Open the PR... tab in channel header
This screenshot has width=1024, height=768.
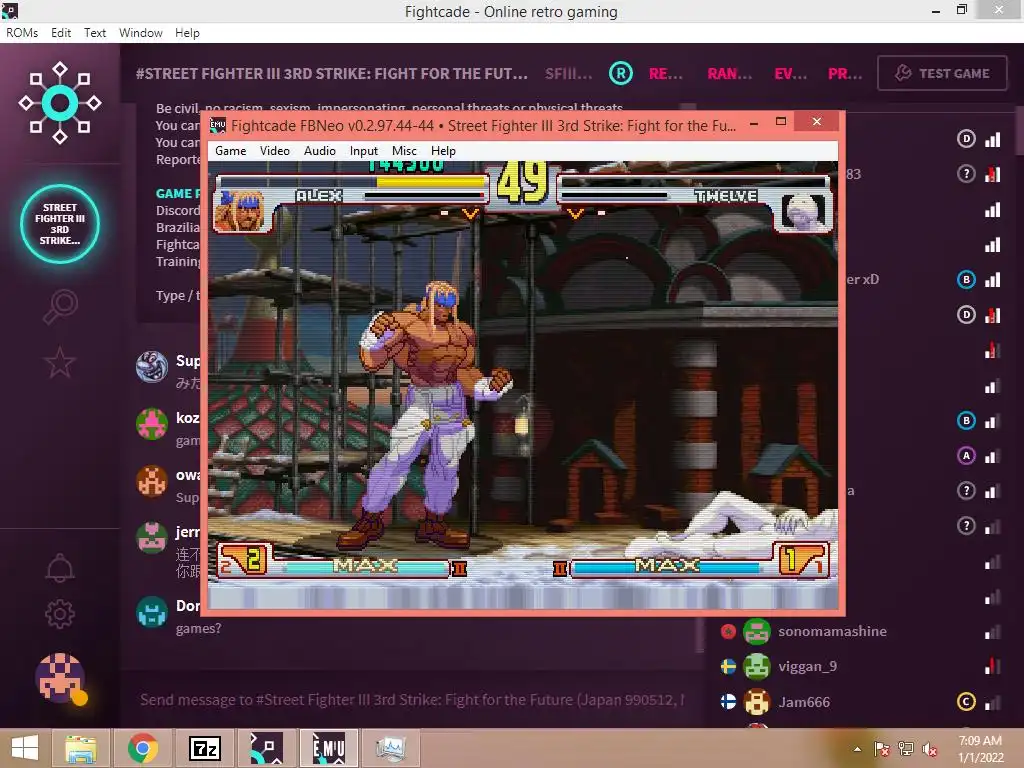pyautogui.click(x=845, y=74)
